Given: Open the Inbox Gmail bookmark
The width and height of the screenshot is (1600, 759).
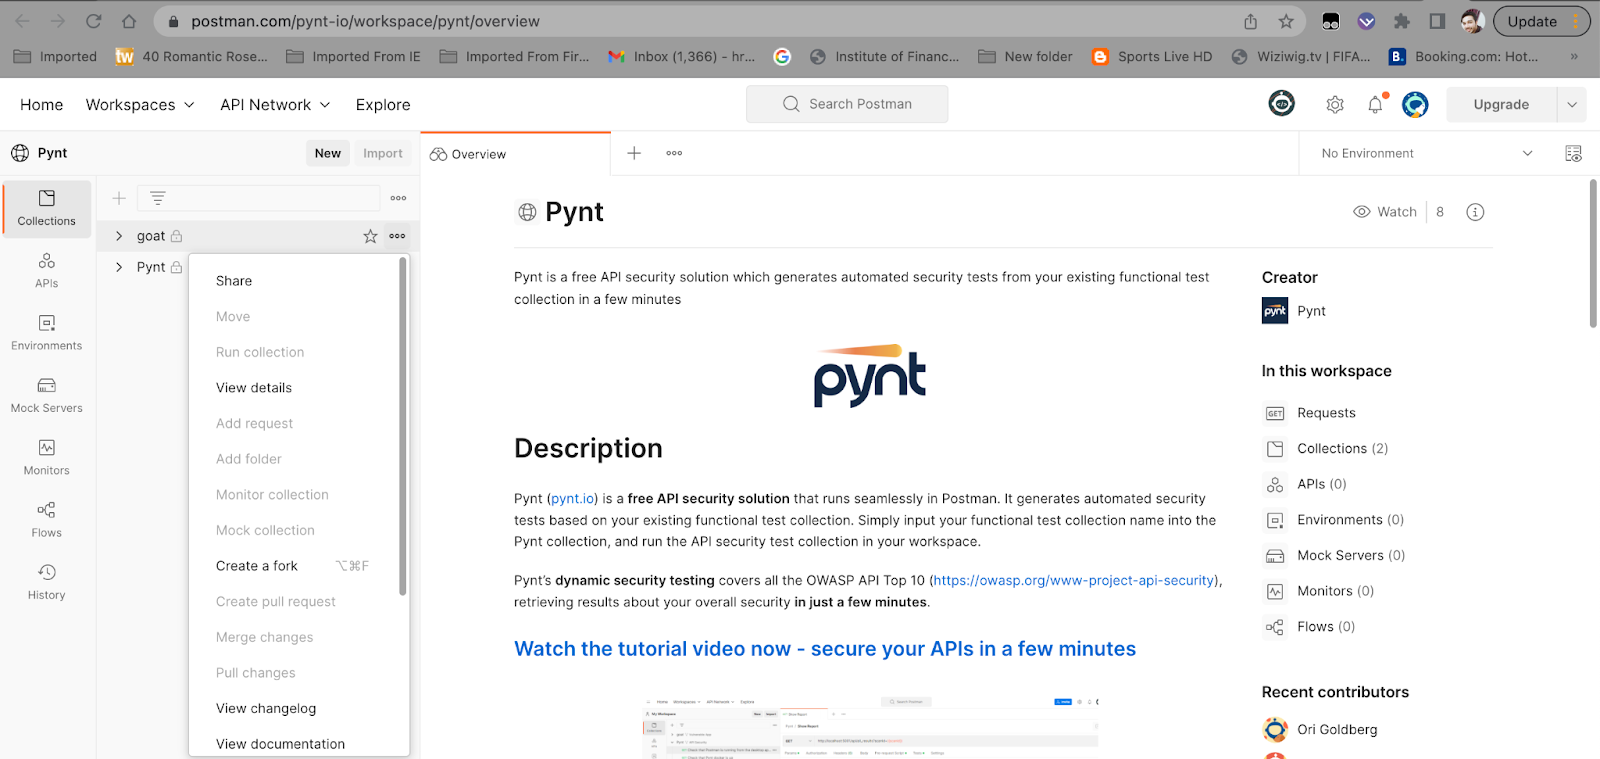Looking at the screenshot, I should tap(682, 57).
